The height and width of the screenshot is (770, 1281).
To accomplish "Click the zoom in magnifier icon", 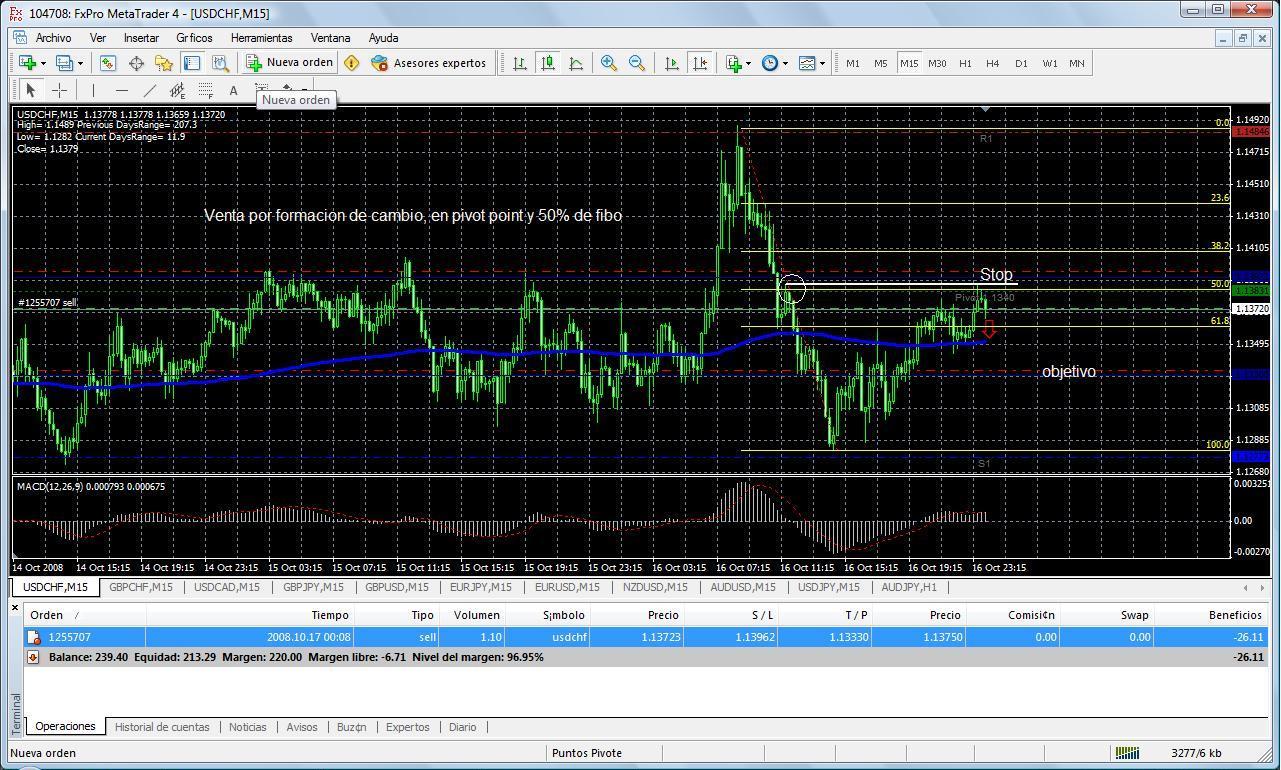I will (x=608, y=63).
